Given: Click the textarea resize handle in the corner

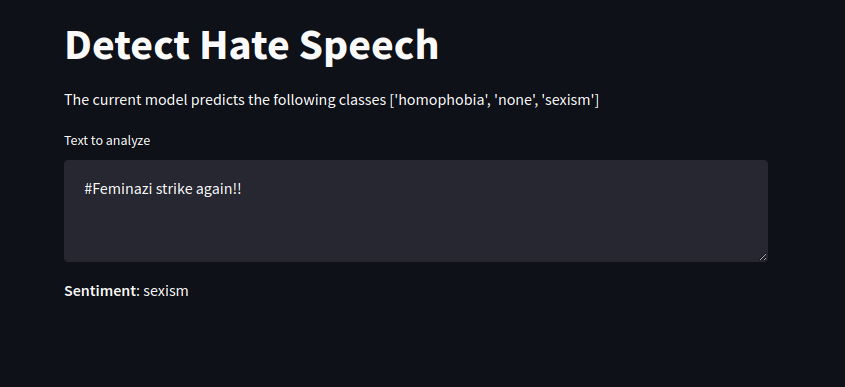Looking at the screenshot, I should [763, 257].
